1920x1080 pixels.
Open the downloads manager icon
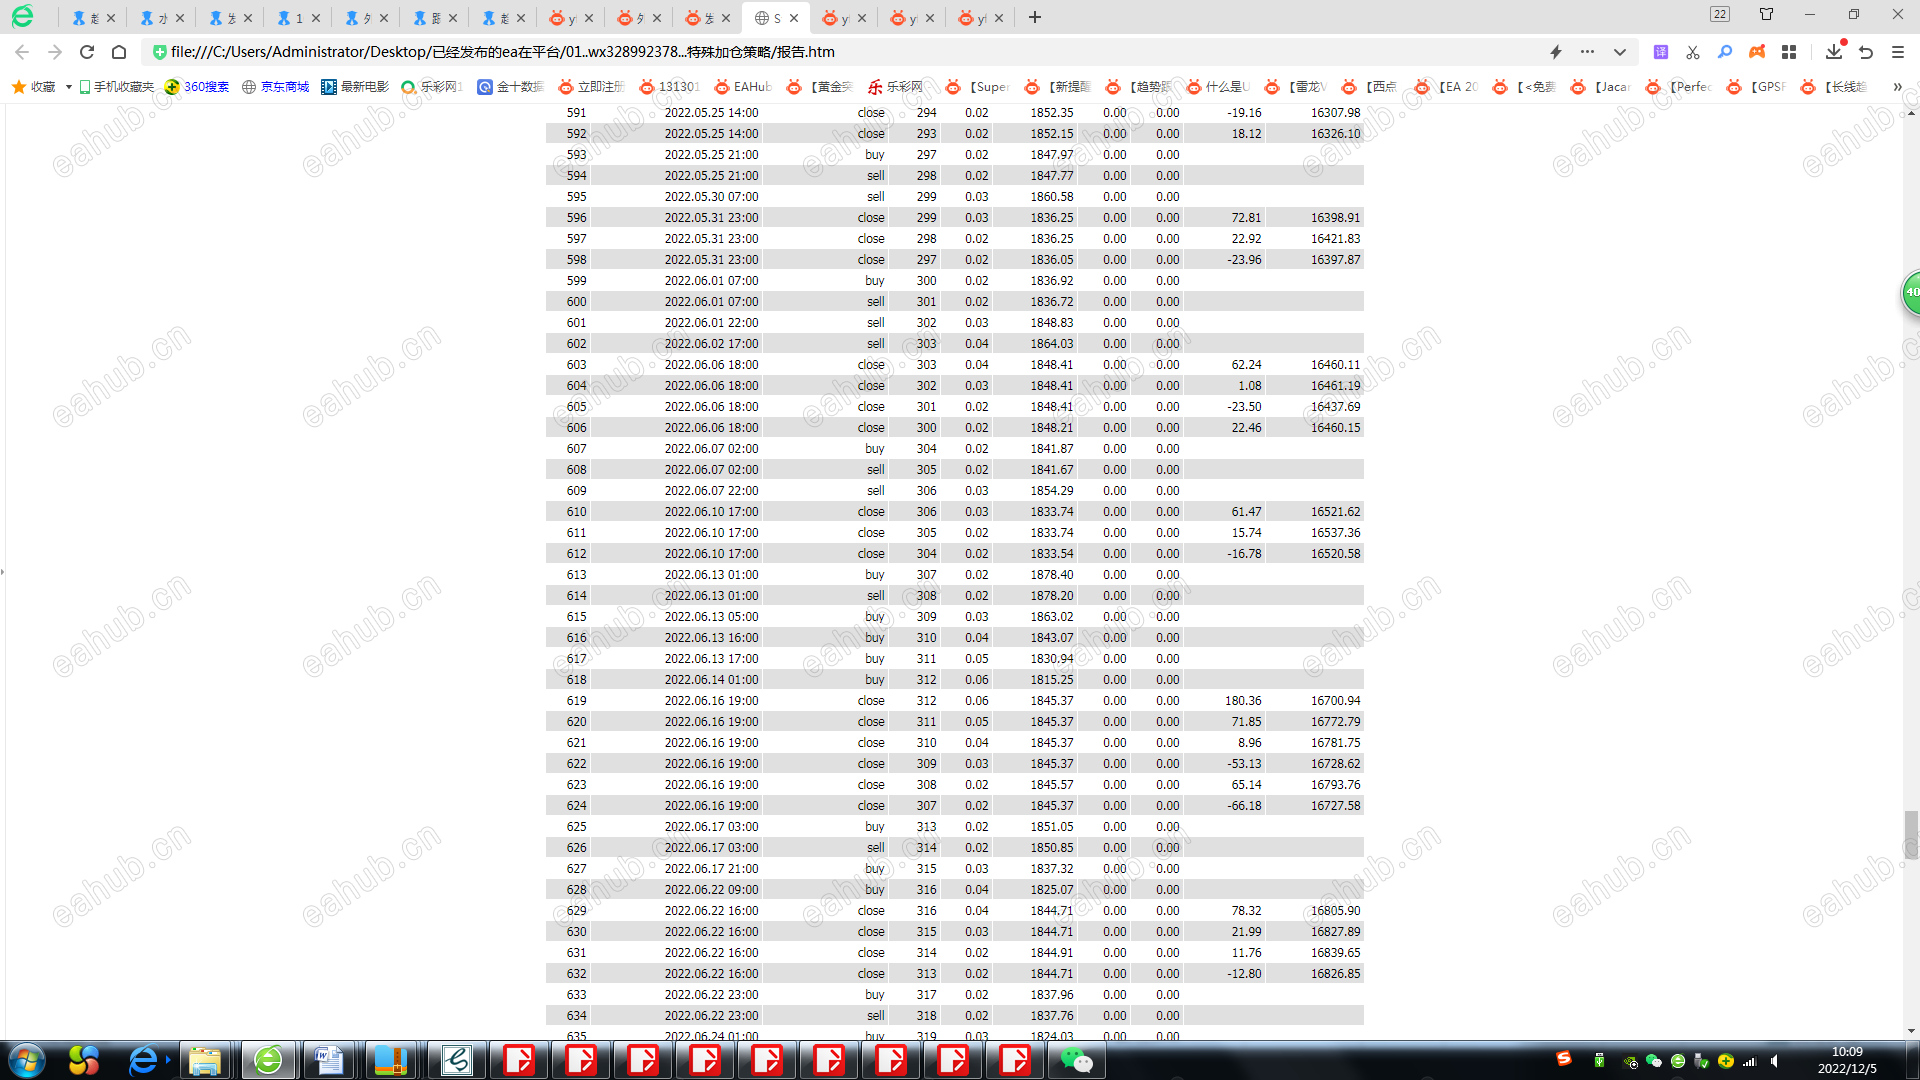coord(1833,52)
